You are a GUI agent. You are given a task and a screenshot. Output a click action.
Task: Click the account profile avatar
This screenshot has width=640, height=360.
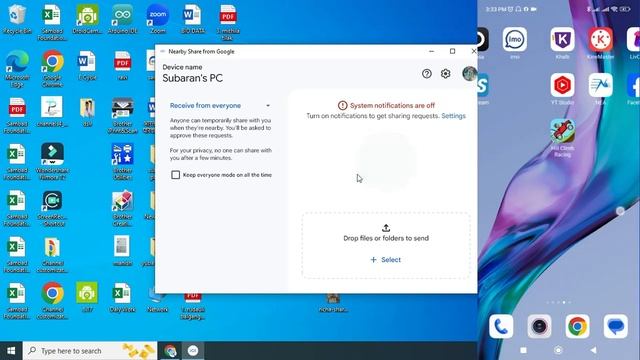coord(469,73)
